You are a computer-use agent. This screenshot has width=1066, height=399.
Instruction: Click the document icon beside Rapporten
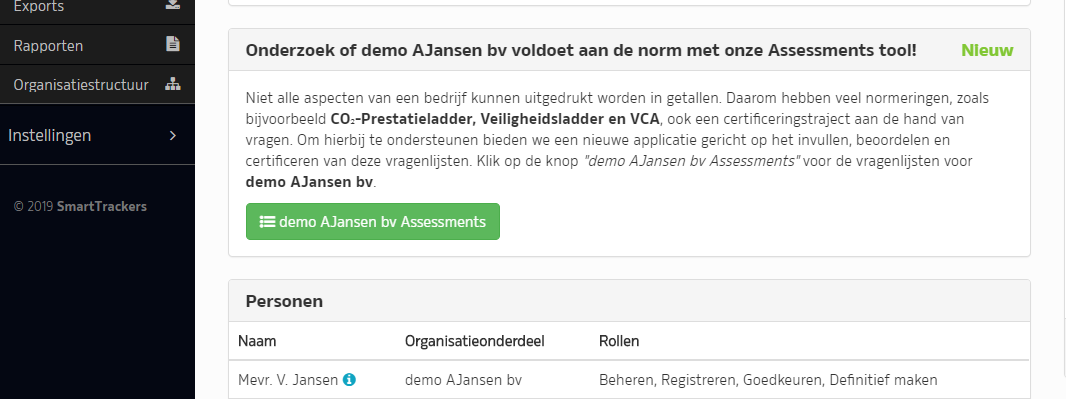pyautogui.click(x=173, y=44)
